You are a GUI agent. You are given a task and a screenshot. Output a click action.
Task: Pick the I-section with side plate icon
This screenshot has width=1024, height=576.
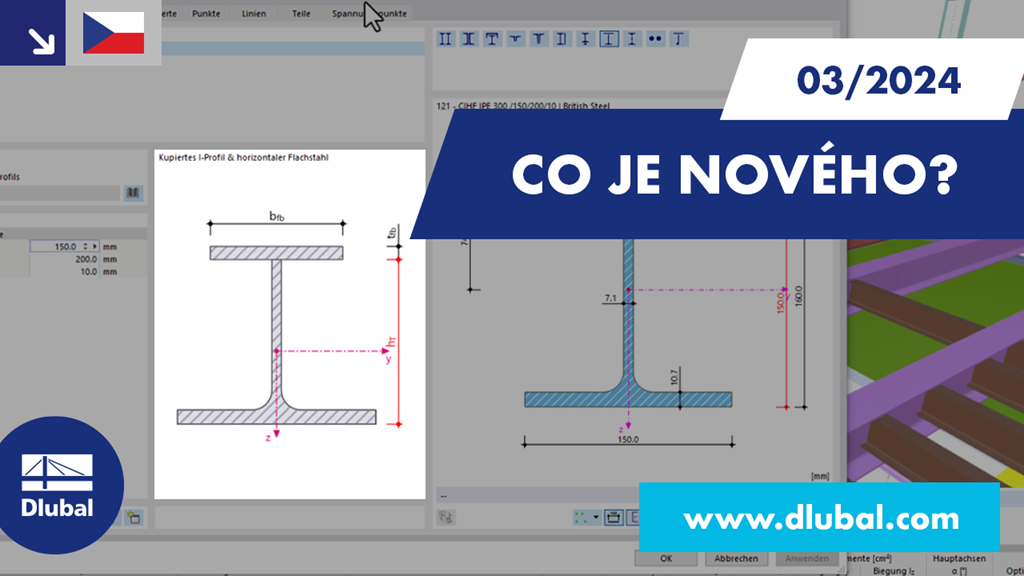(562, 39)
